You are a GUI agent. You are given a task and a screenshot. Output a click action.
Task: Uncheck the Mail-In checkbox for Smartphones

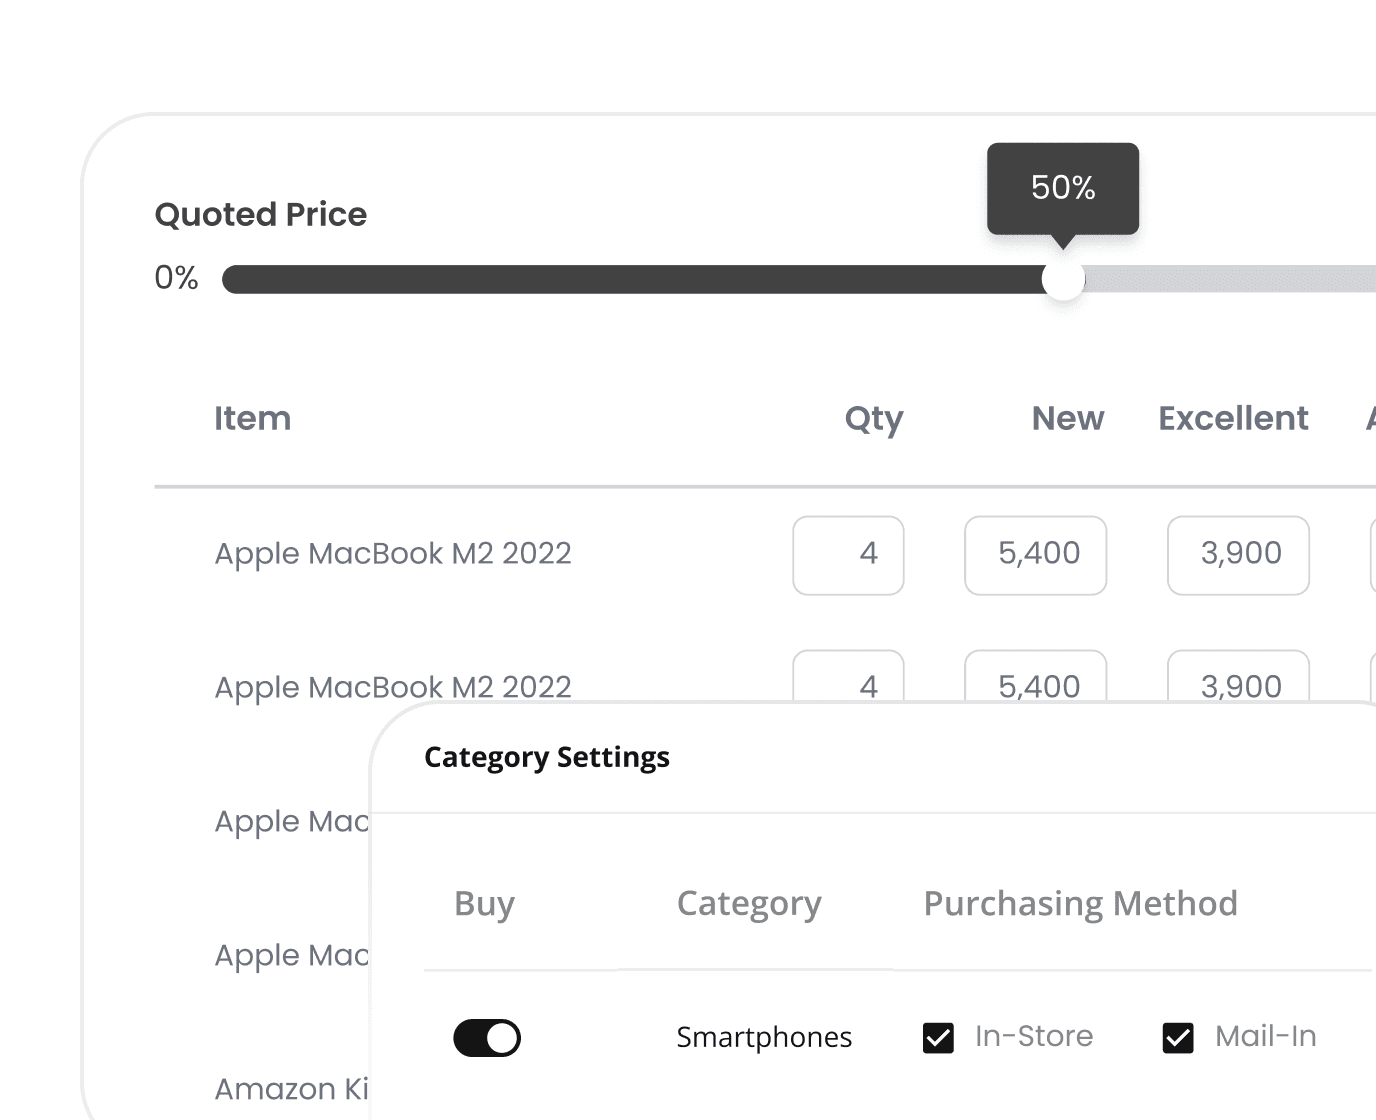1178,1038
